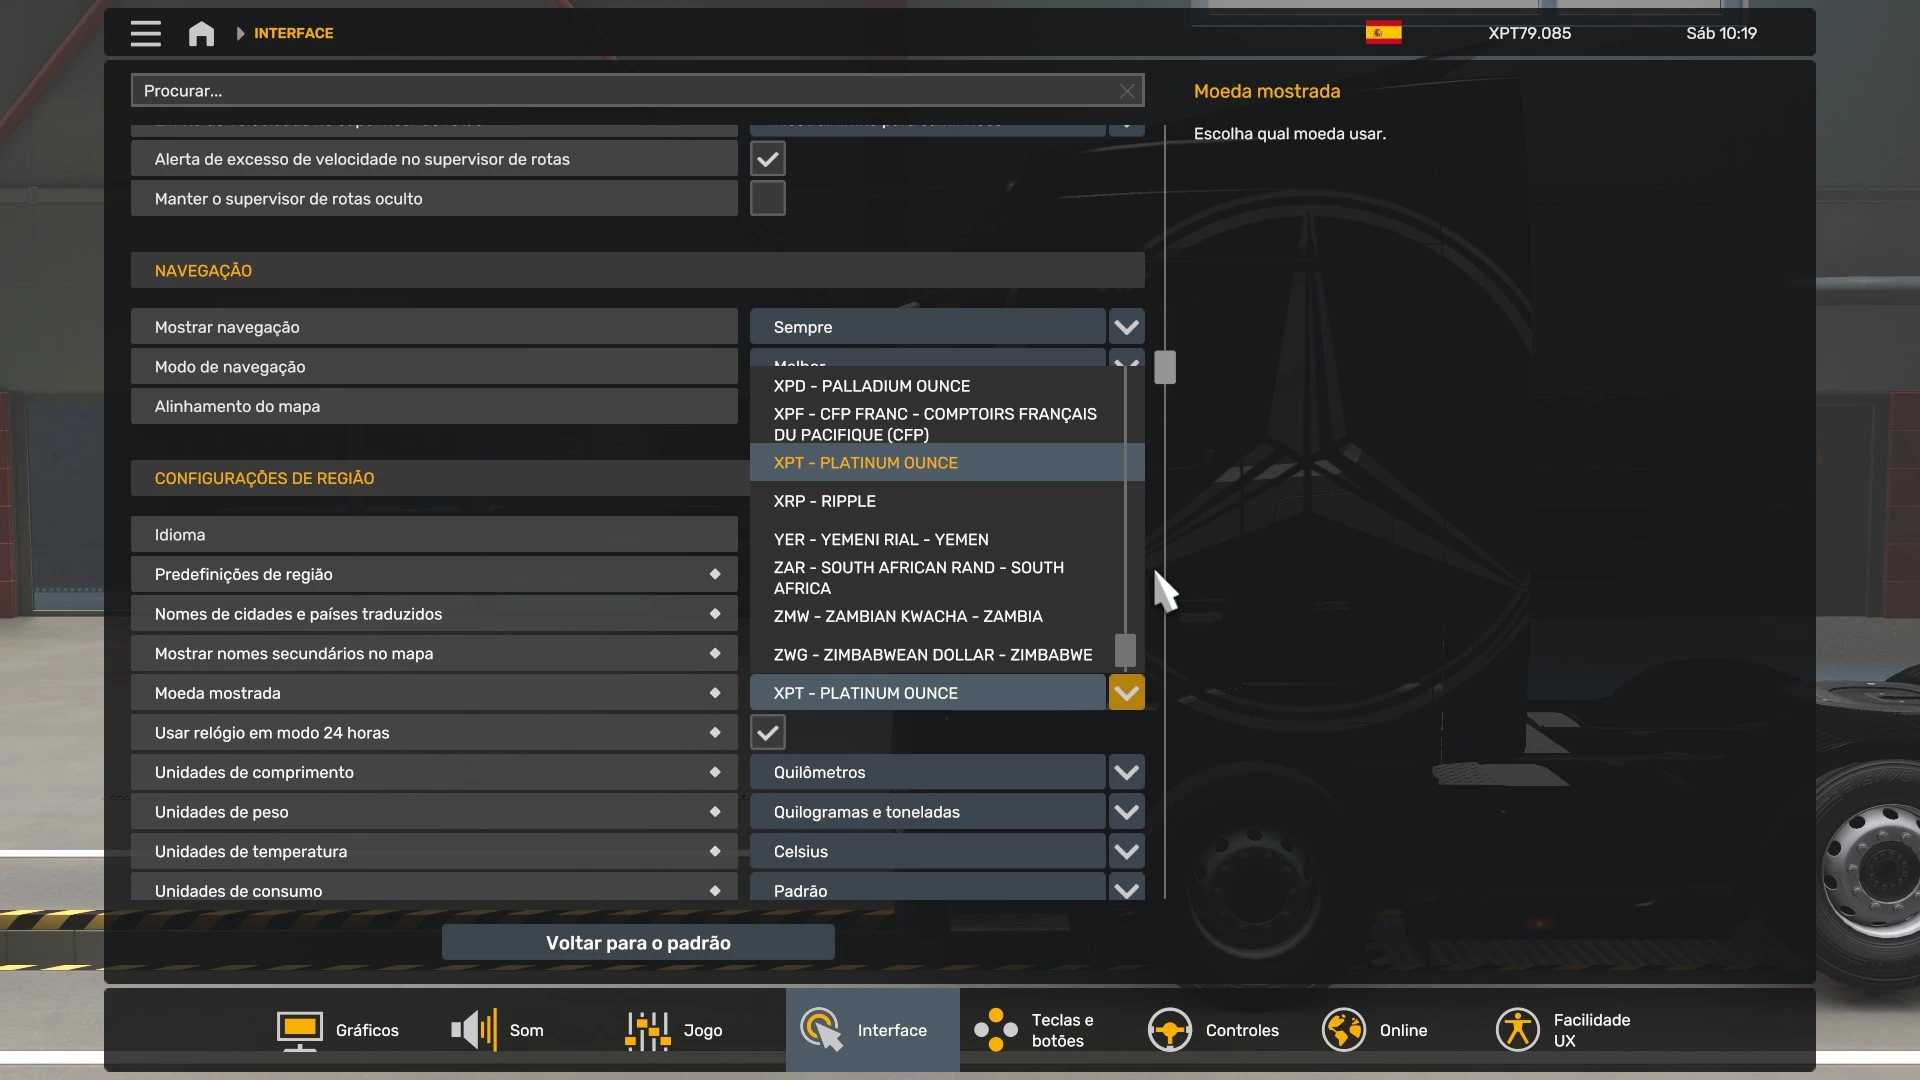The height and width of the screenshot is (1080, 1920).
Task: Open Online globe icon
Action: click(x=1343, y=1030)
